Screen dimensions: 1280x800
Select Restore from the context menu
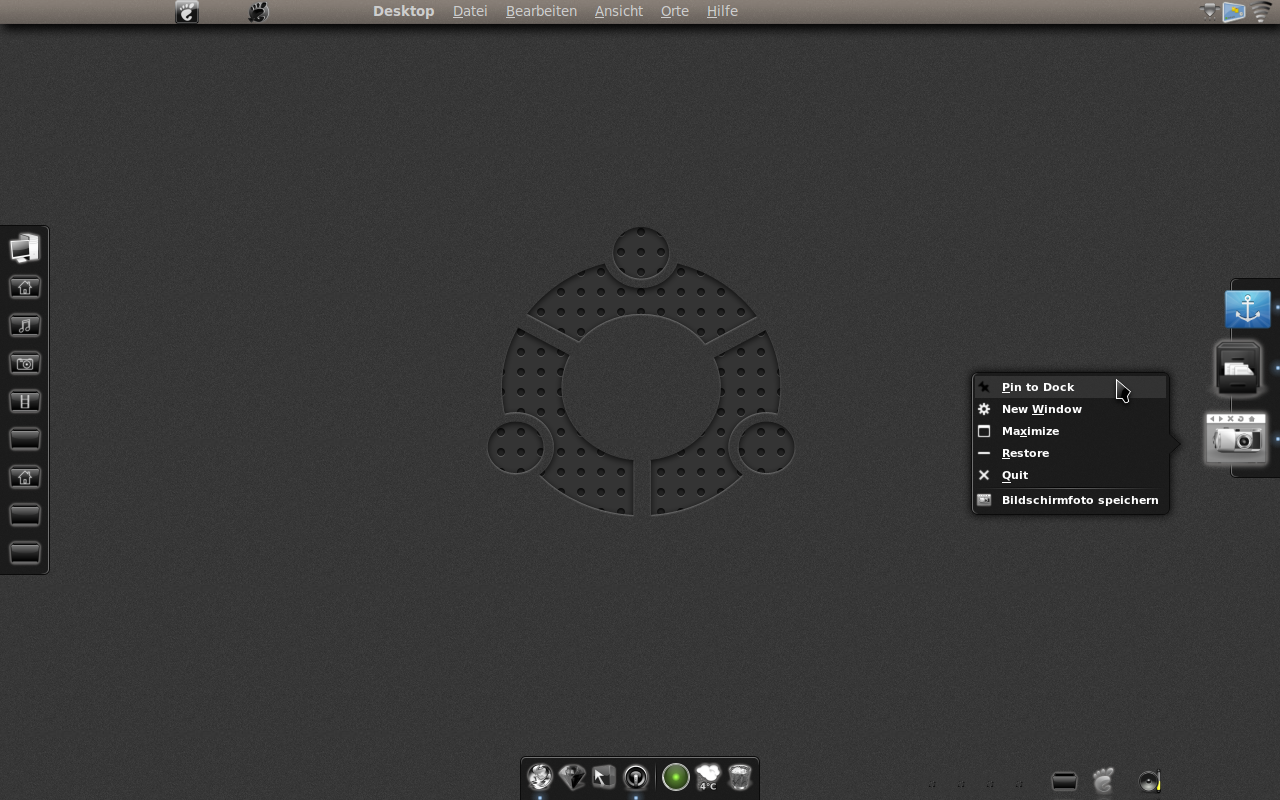pyautogui.click(x=1070, y=453)
